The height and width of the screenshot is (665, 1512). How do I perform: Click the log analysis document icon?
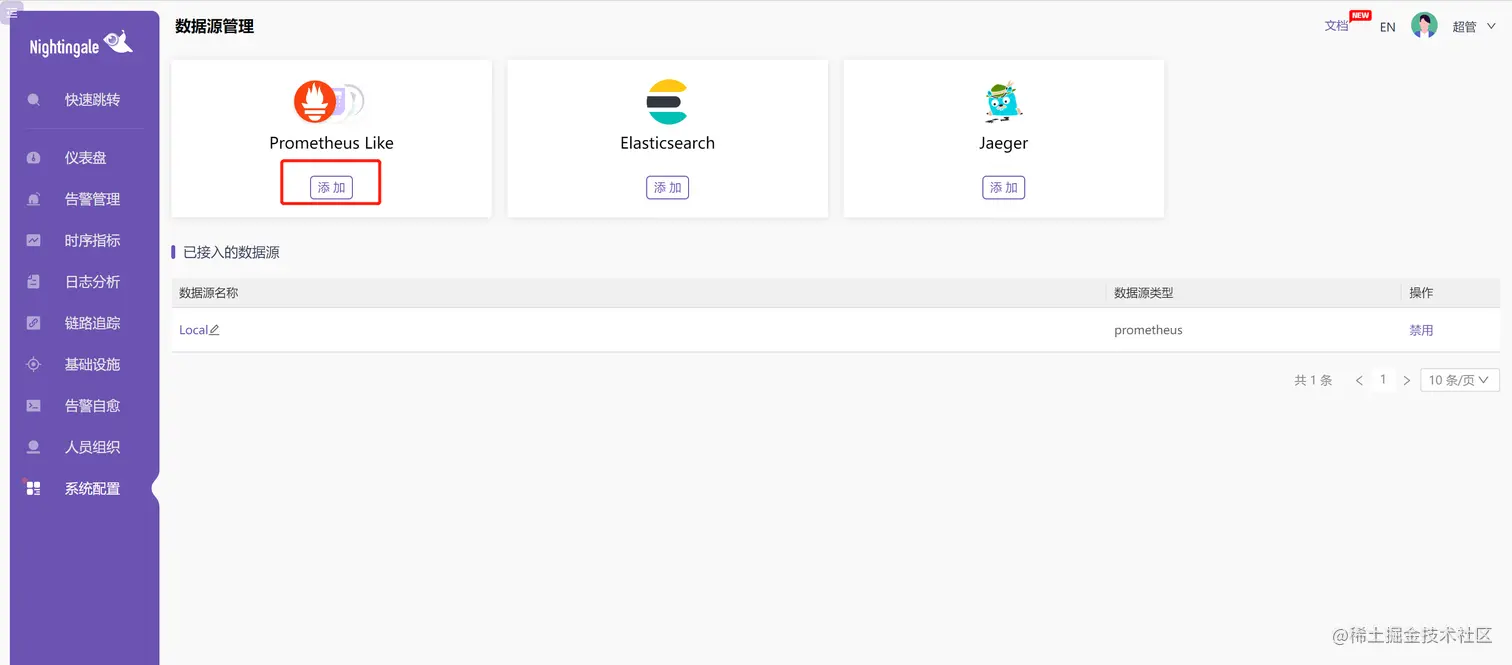coord(34,282)
